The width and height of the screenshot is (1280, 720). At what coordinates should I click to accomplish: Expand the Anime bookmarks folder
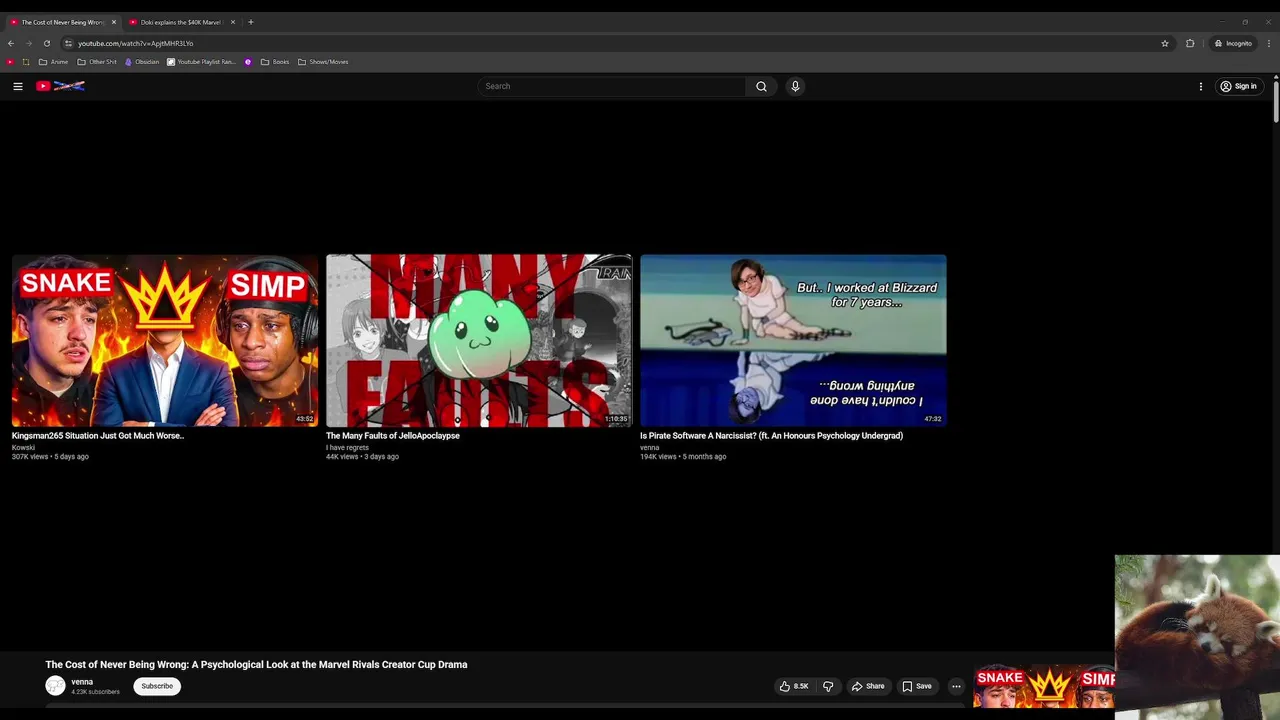pyautogui.click(x=54, y=62)
